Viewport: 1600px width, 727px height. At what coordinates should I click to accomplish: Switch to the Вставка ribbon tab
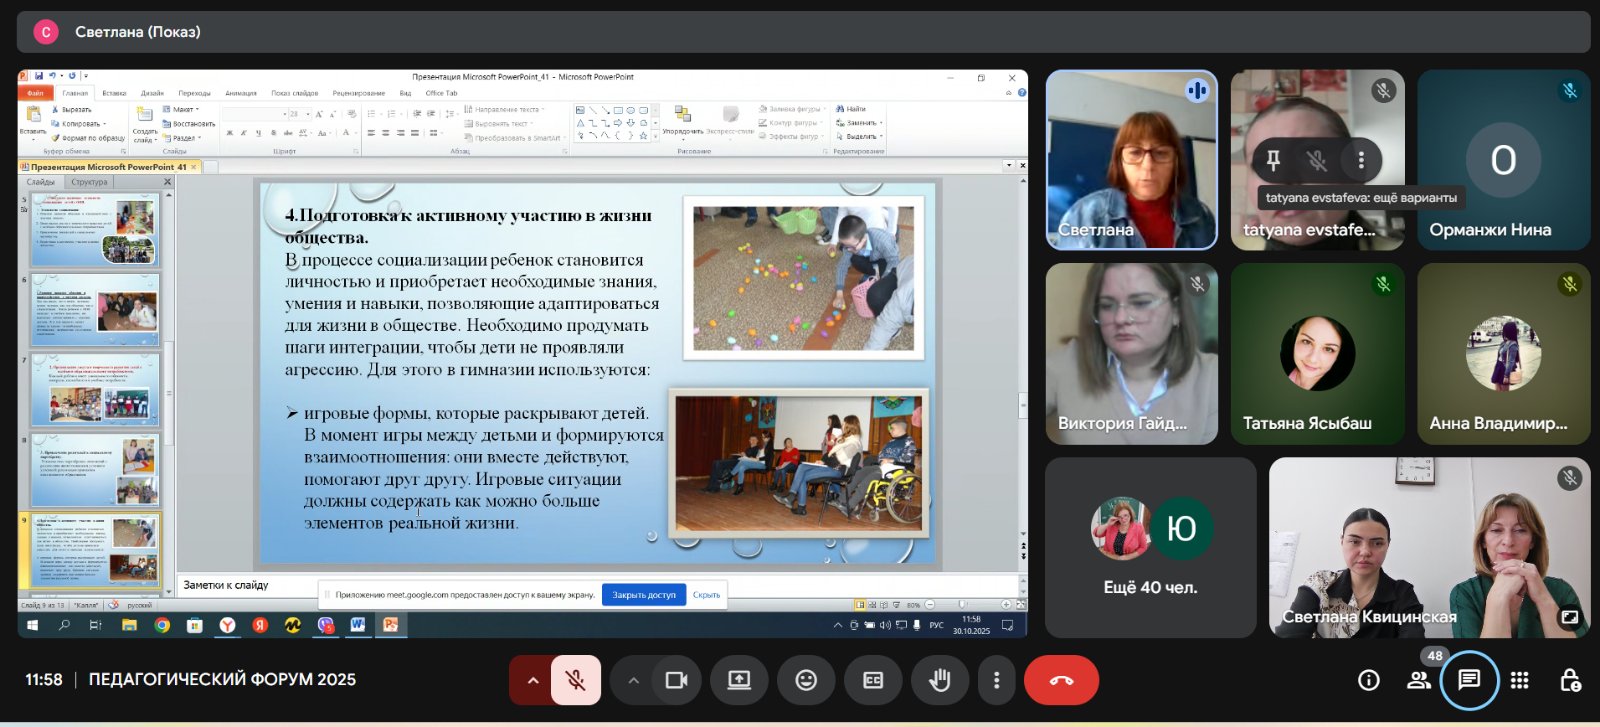pyautogui.click(x=114, y=93)
